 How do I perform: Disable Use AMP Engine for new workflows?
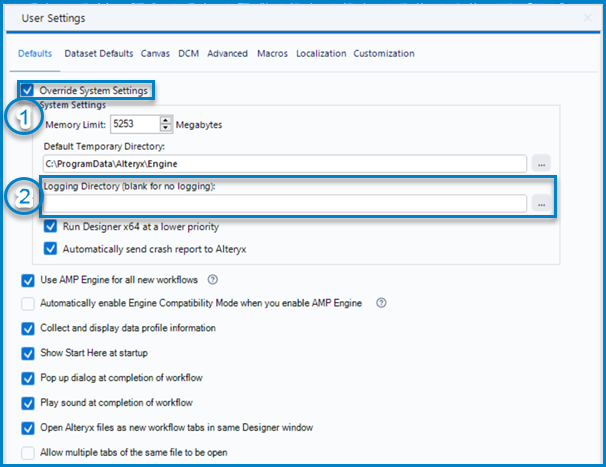[28, 280]
